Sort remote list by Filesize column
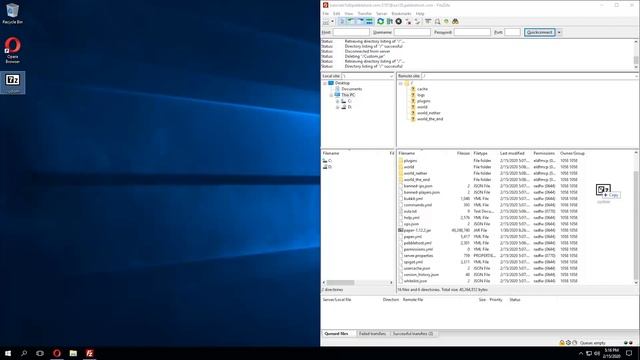This screenshot has width=640, height=360. (463, 153)
